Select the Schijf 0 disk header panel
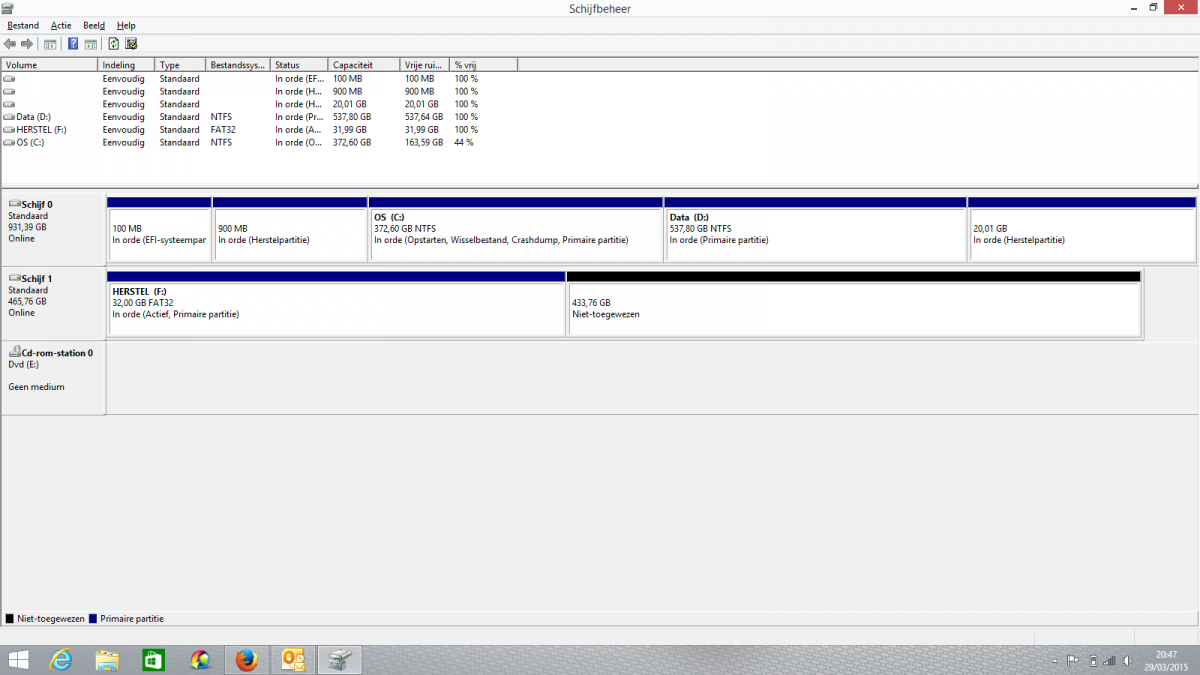The width and height of the screenshot is (1200, 675). [53, 229]
